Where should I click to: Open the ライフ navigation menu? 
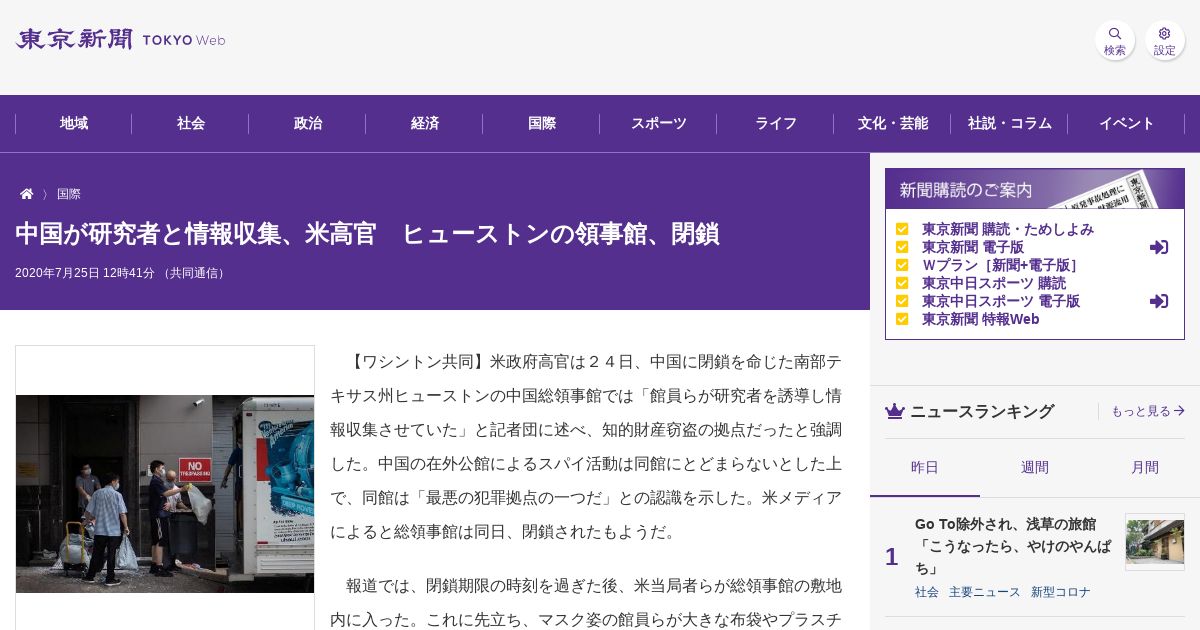776,123
